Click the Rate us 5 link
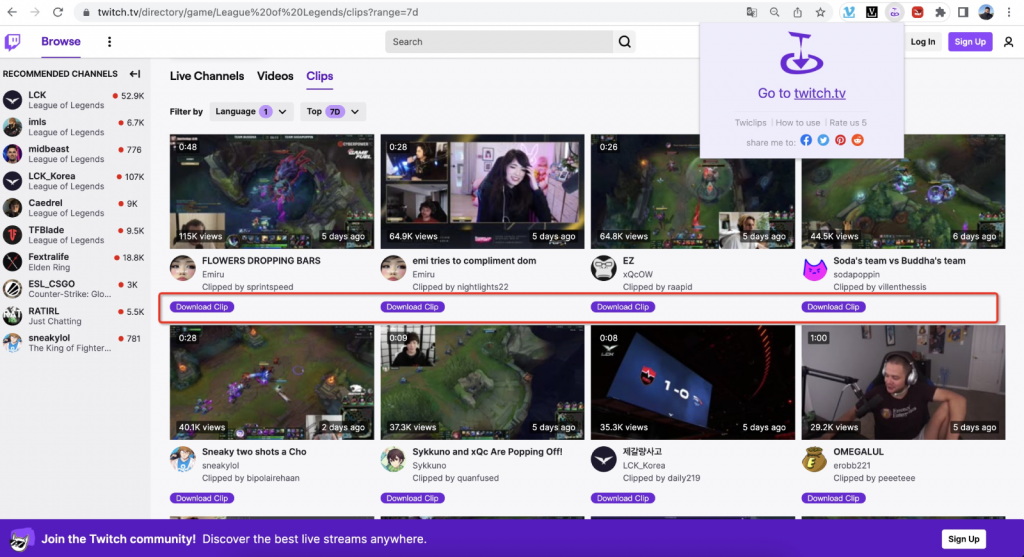This screenshot has width=1024, height=557. pos(848,123)
